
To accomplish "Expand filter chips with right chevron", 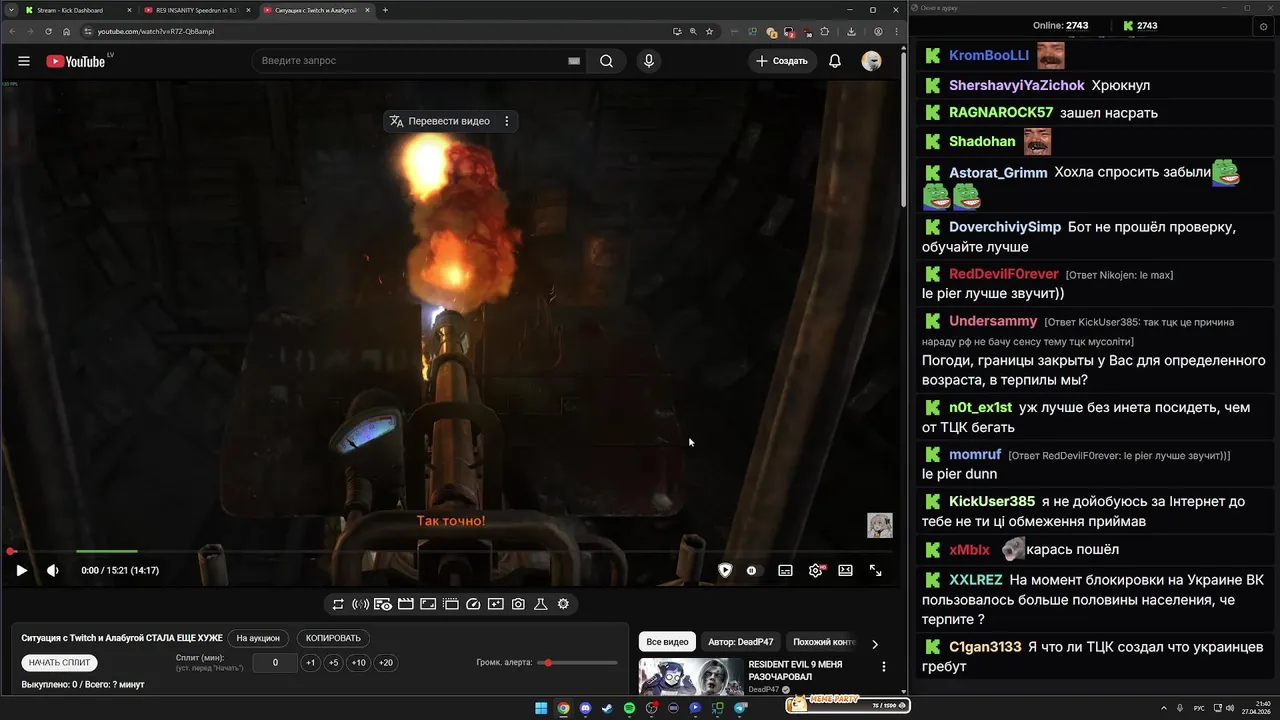I will [x=875, y=644].
